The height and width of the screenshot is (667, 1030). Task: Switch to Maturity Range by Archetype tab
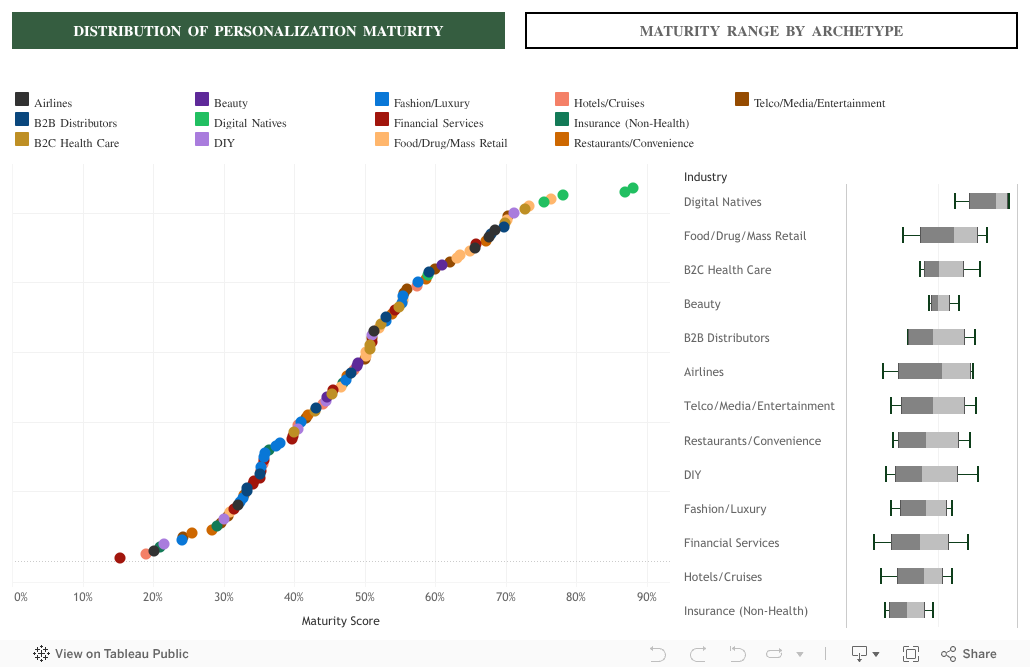point(771,31)
